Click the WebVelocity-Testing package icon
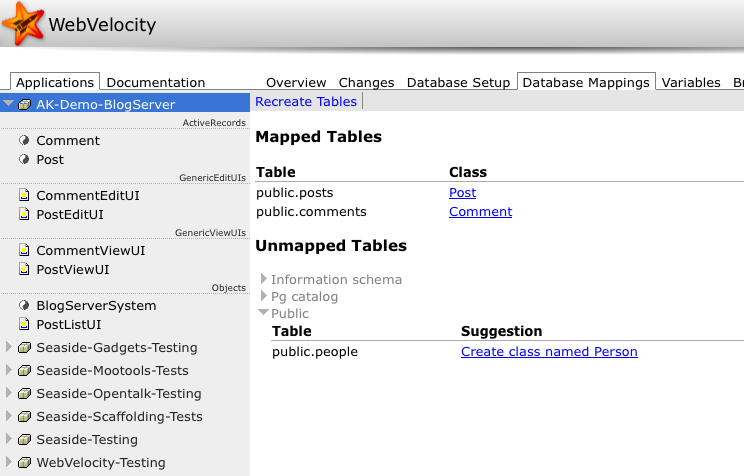The width and height of the screenshot is (744, 476). [25, 463]
